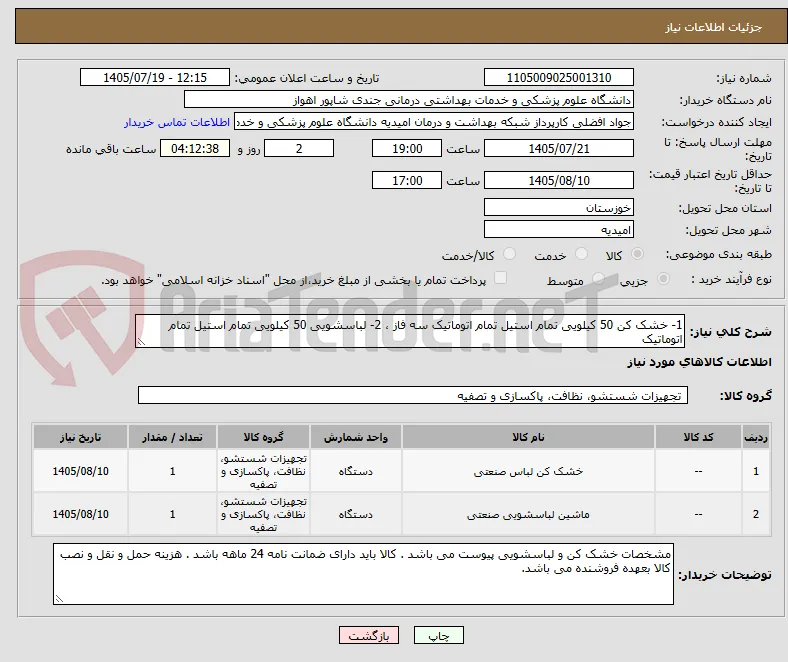Click the چاپ (print) button

click(438, 635)
